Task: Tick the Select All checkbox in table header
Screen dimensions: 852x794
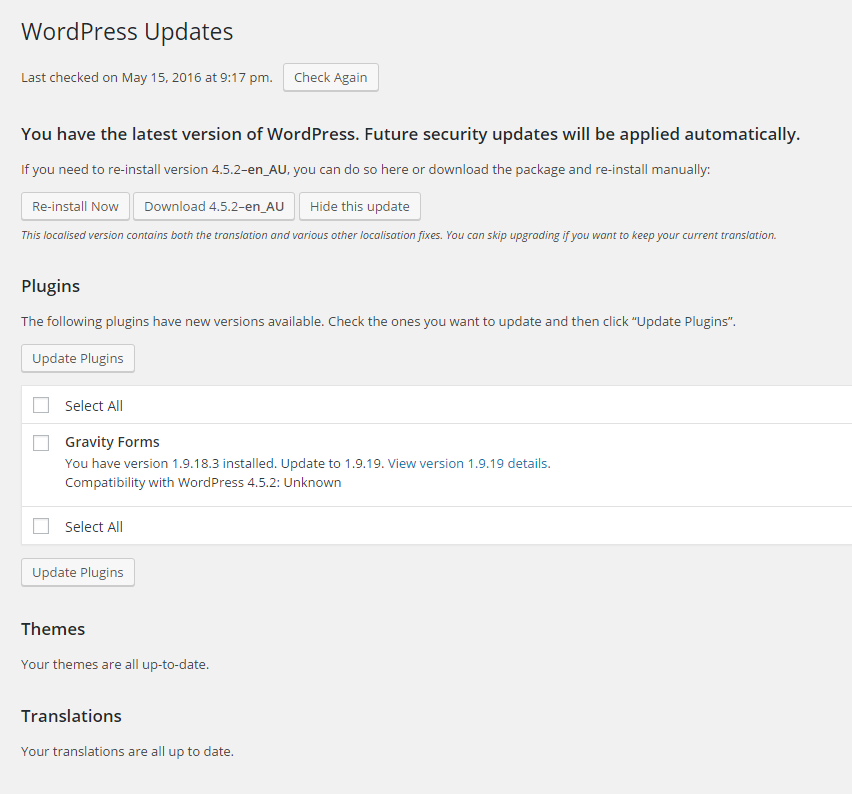Action: click(x=41, y=405)
